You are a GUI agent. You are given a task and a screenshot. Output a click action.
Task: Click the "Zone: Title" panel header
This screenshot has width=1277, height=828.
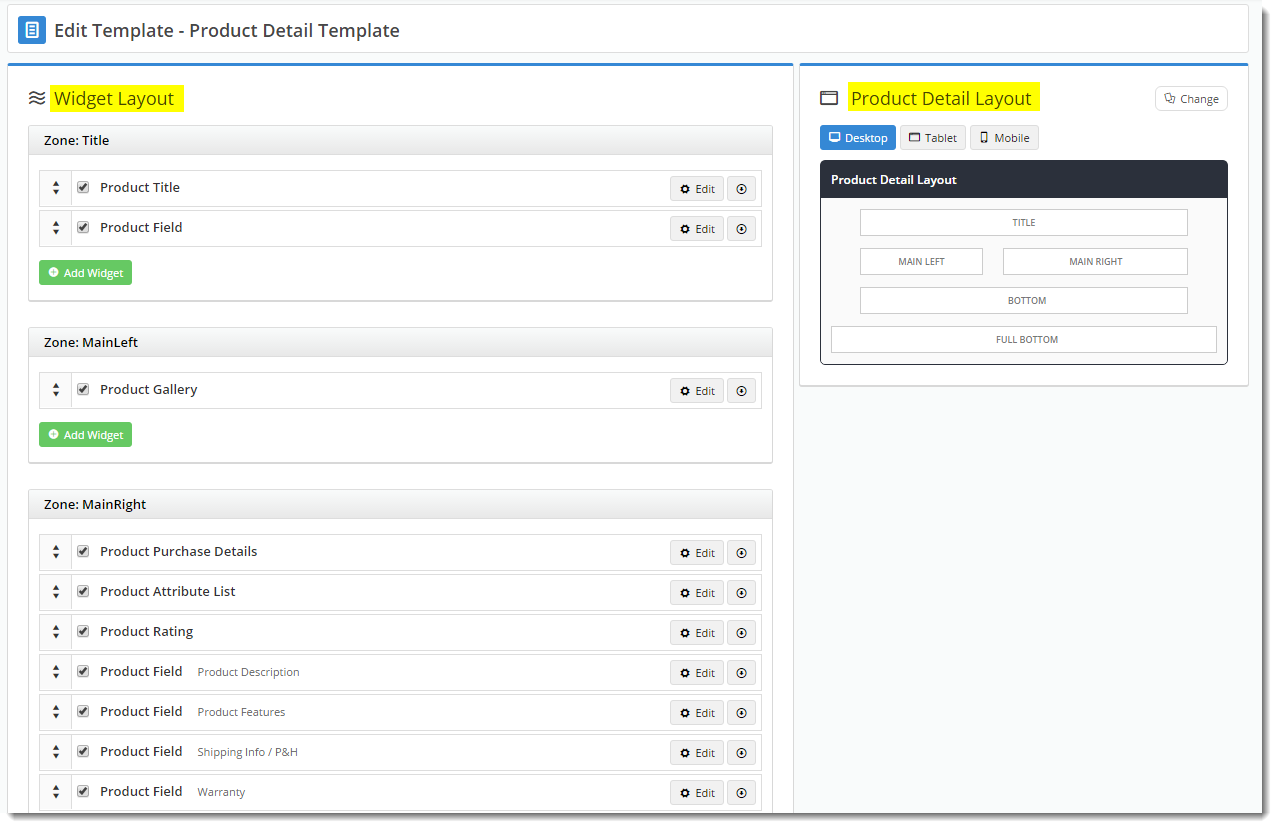tap(400, 141)
